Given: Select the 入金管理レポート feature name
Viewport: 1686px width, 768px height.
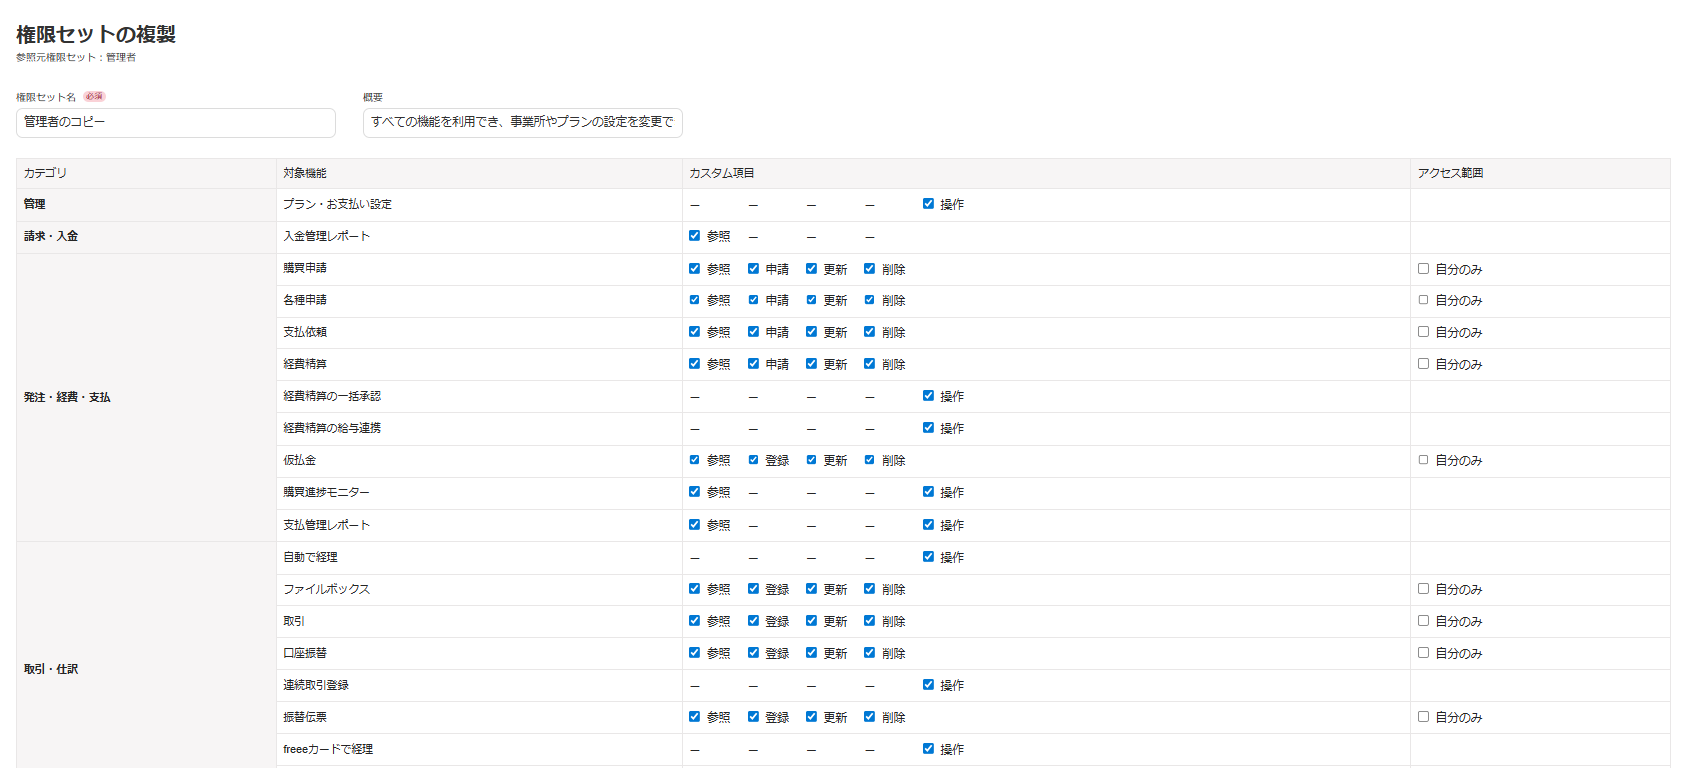Looking at the screenshot, I should pyautogui.click(x=326, y=236).
